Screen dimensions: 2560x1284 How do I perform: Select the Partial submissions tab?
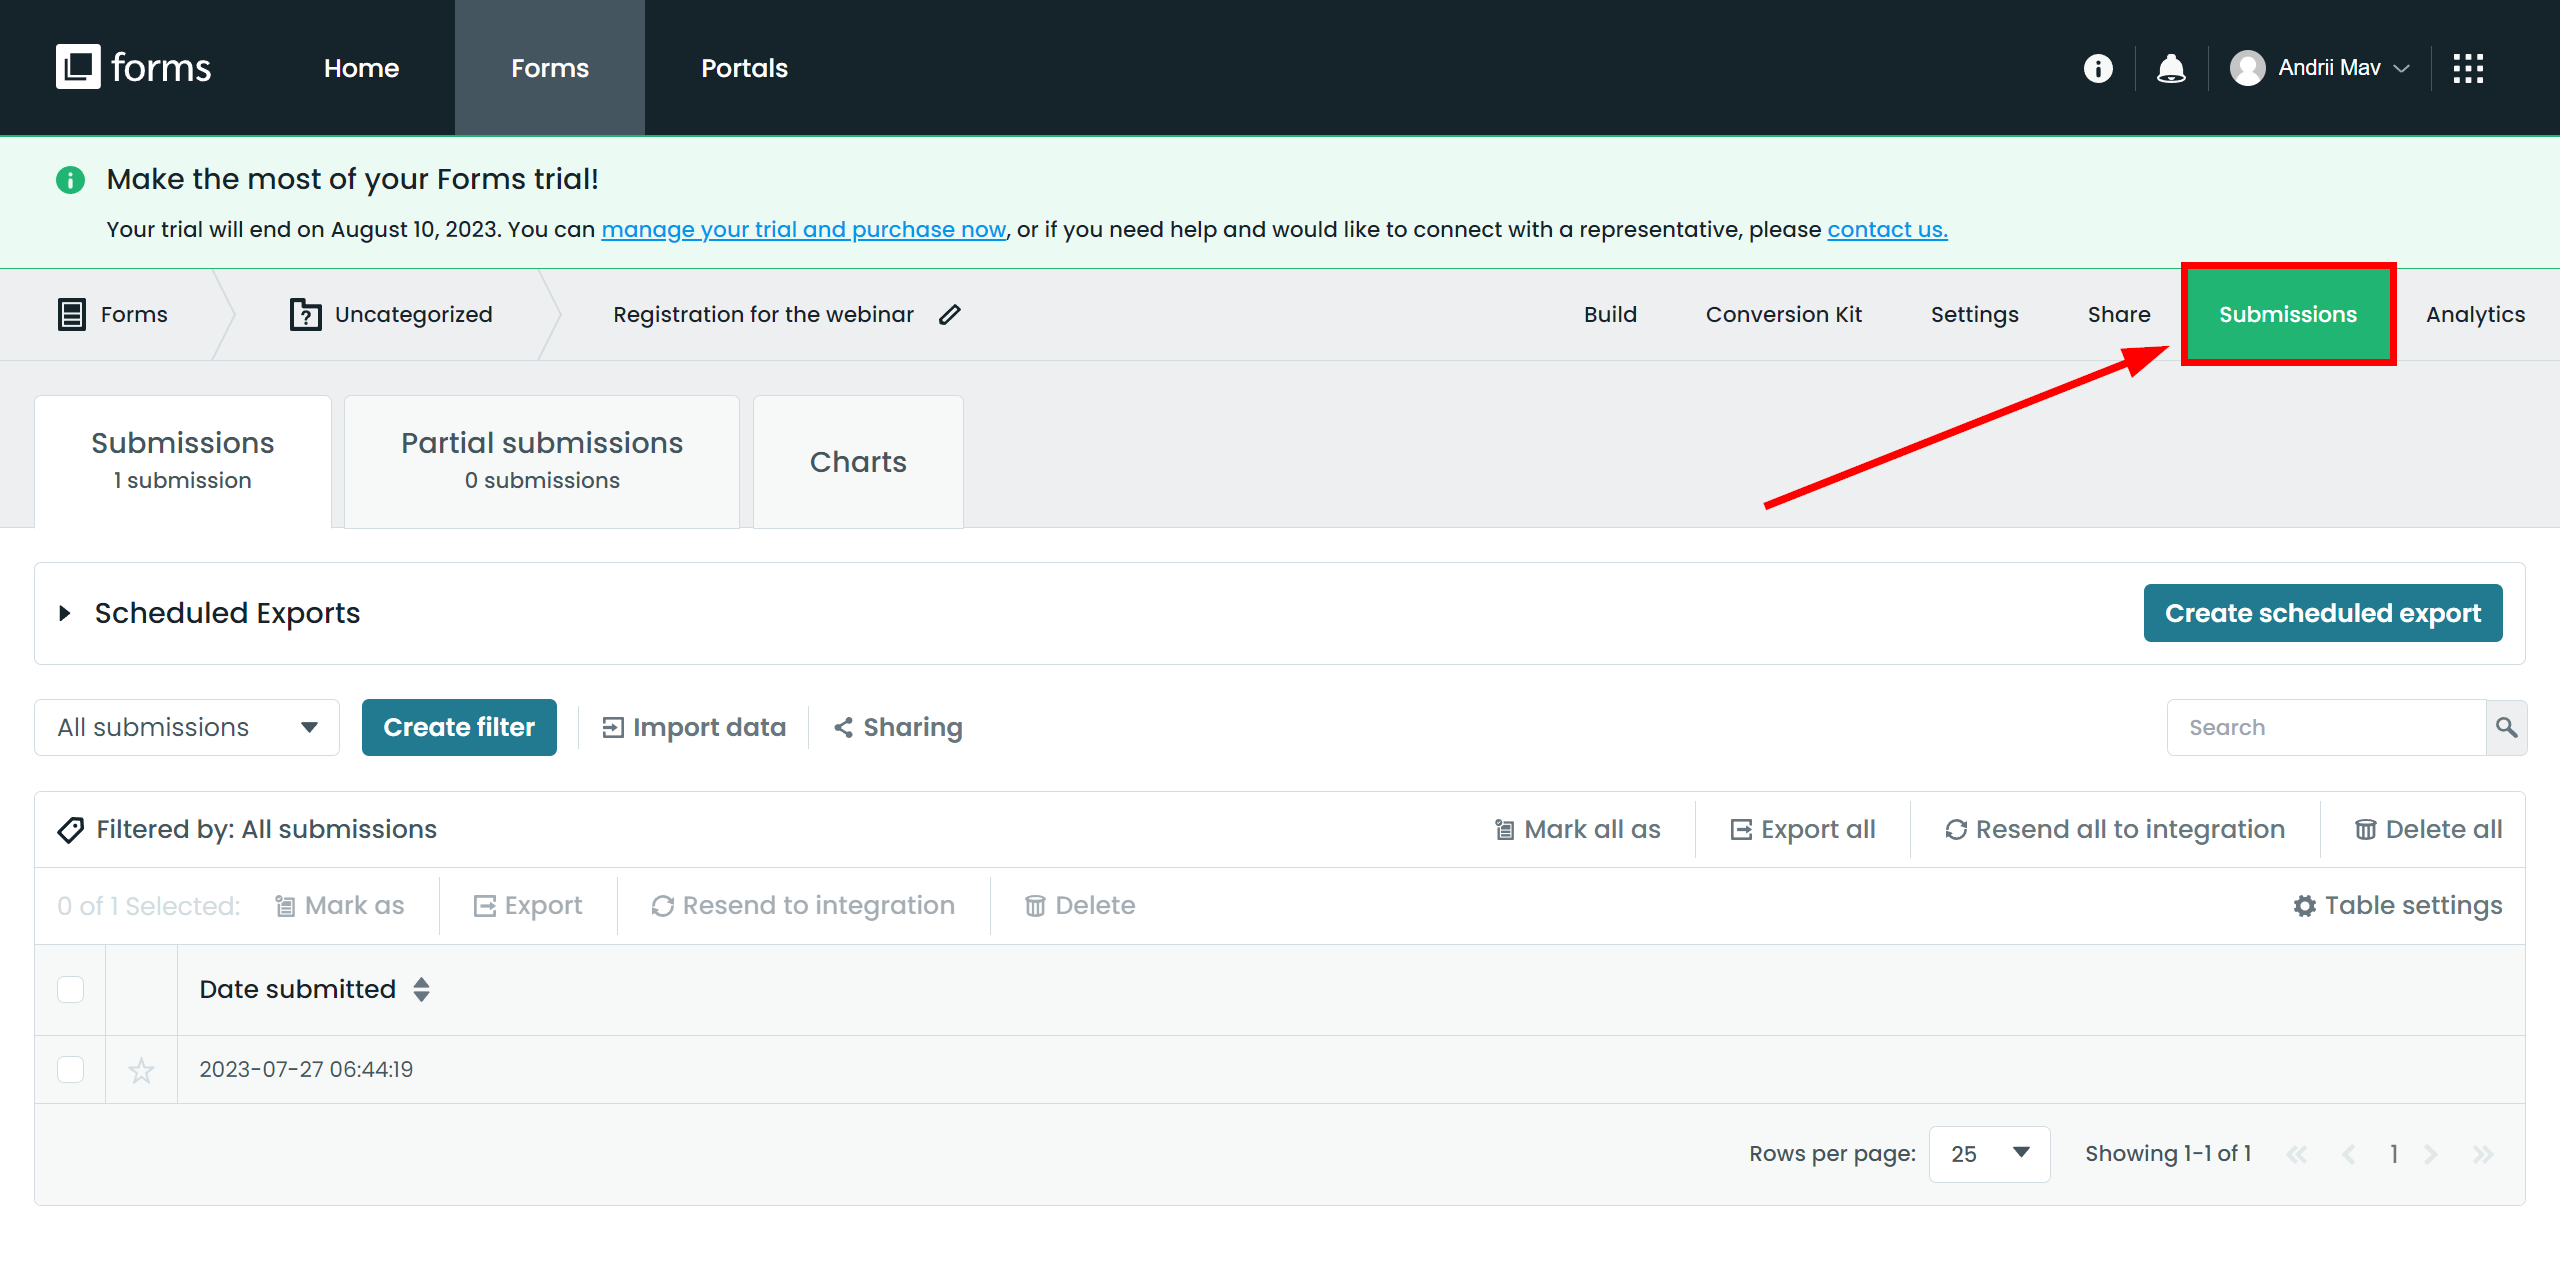(x=542, y=460)
